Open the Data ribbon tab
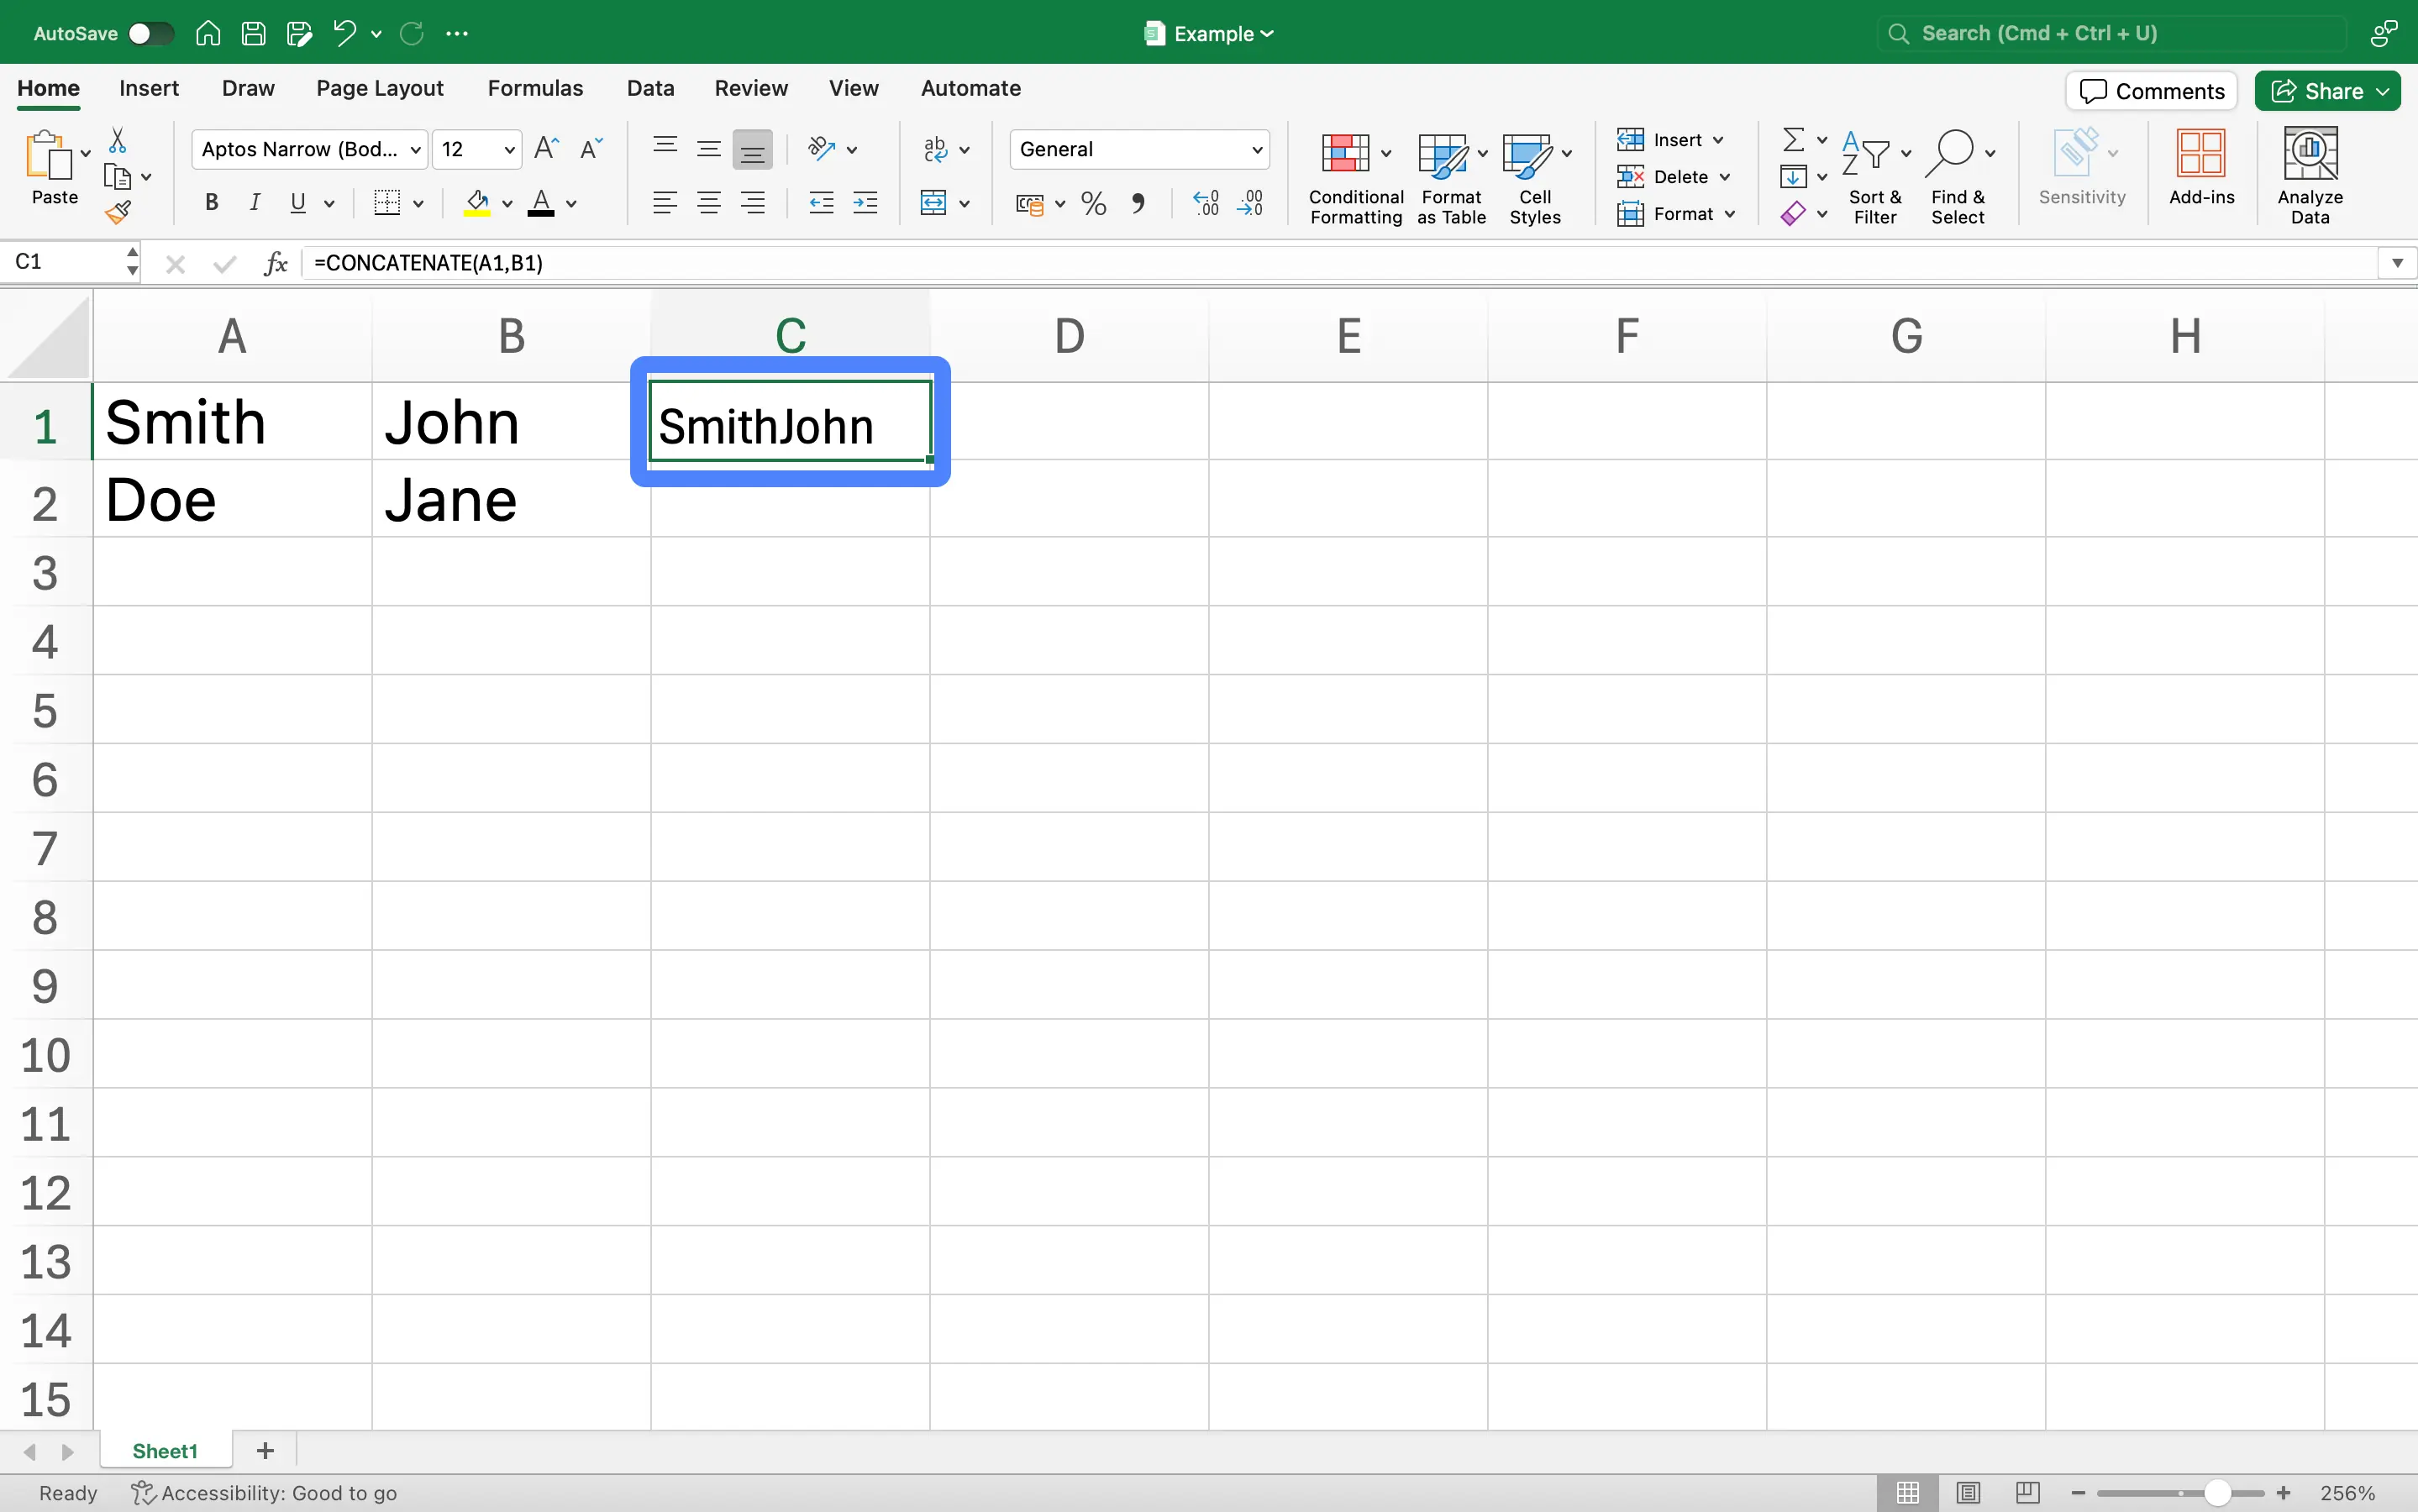The height and width of the screenshot is (1512, 2418). point(650,88)
